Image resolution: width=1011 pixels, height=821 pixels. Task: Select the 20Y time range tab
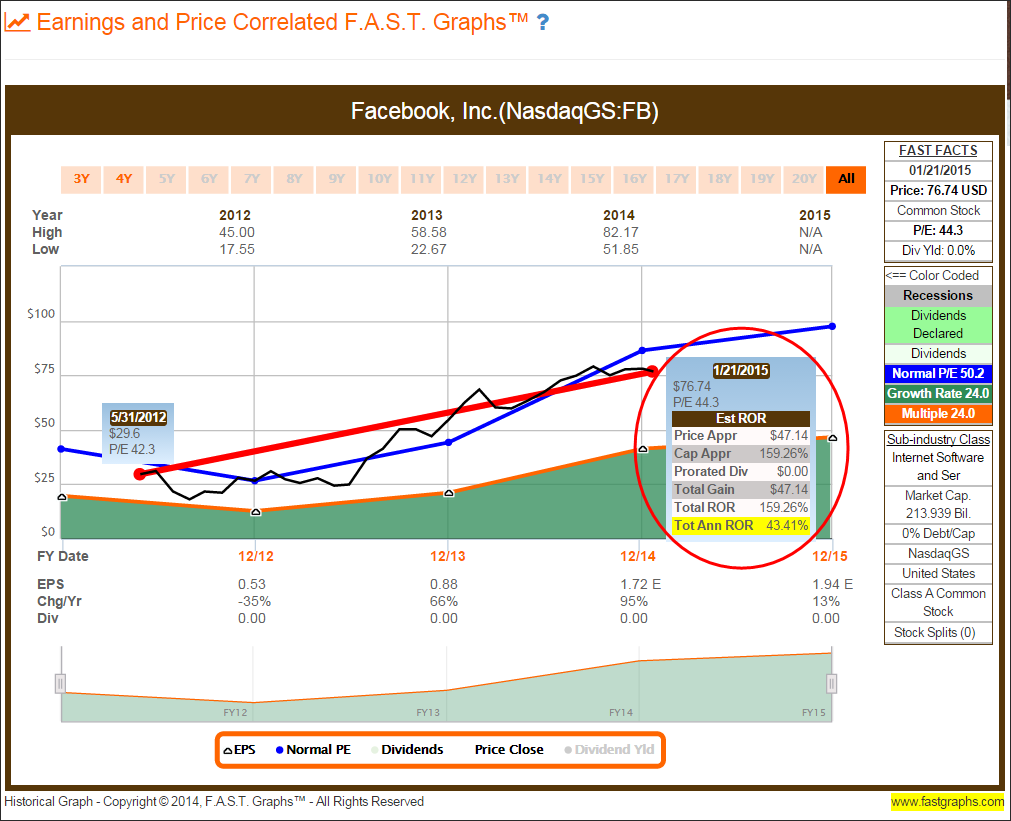[x=804, y=179]
